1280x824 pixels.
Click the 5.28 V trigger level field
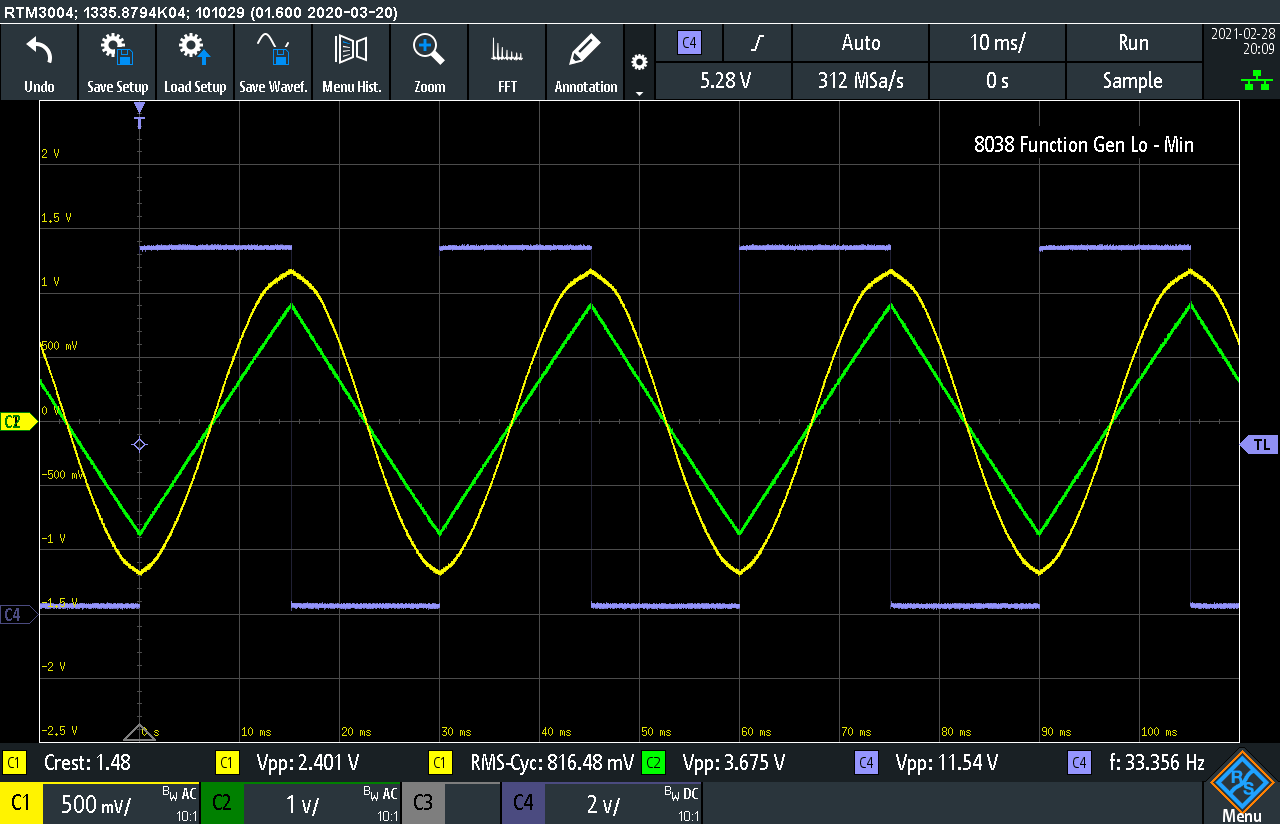click(723, 81)
